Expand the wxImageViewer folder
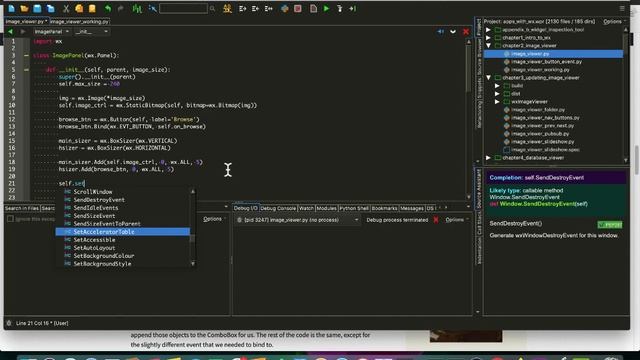The height and width of the screenshot is (360, 640). click(x=497, y=102)
